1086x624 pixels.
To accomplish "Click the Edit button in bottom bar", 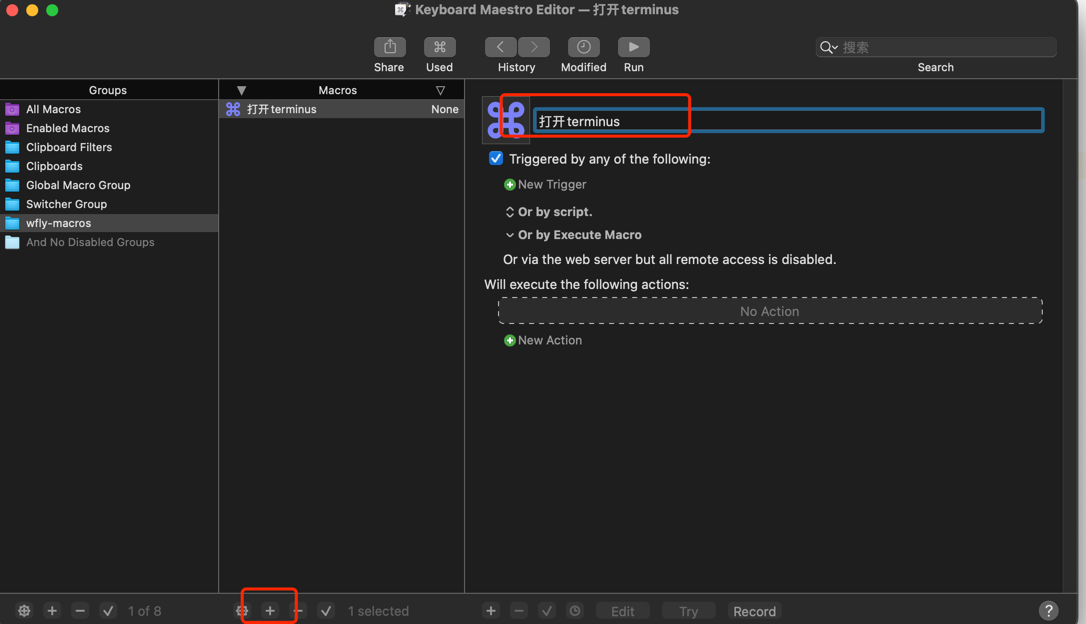I will pos(623,611).
